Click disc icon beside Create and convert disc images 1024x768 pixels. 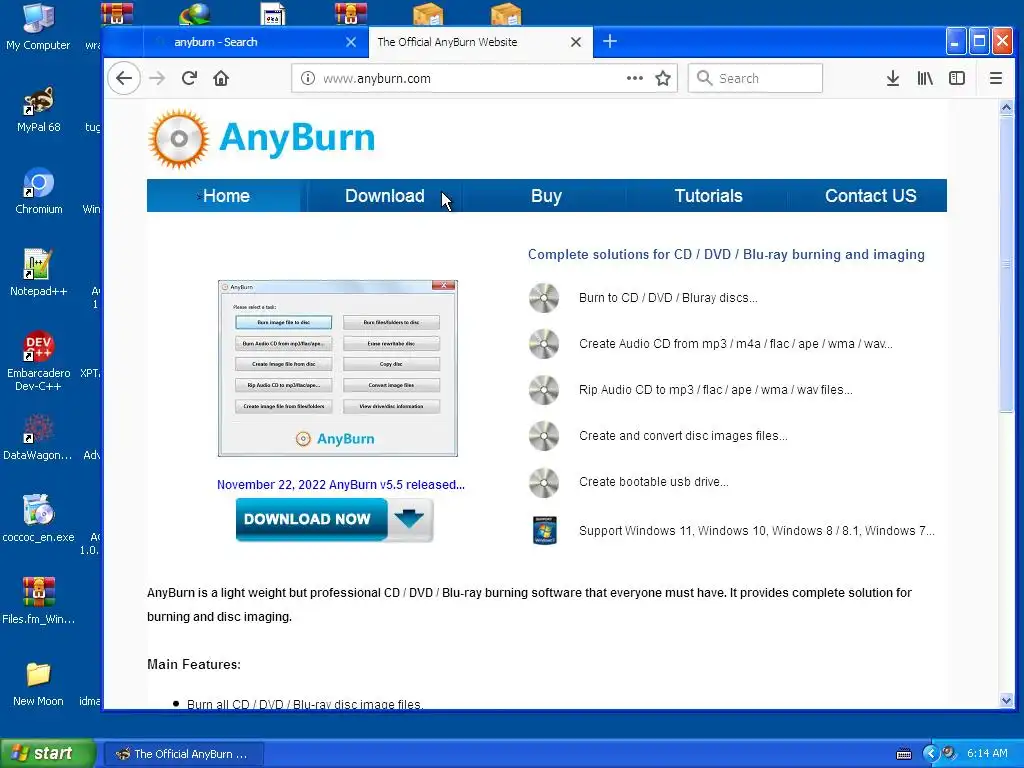(x=544, y=436)
